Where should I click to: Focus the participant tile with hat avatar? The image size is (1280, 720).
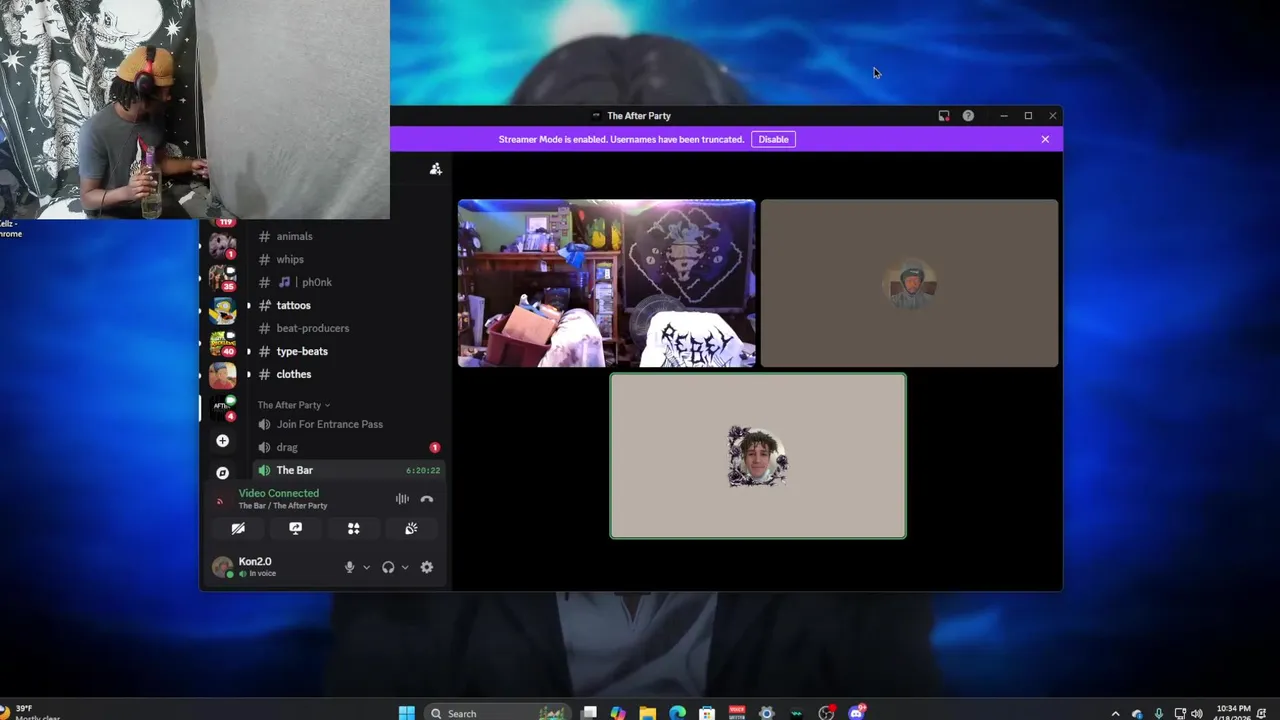point(909,283)
